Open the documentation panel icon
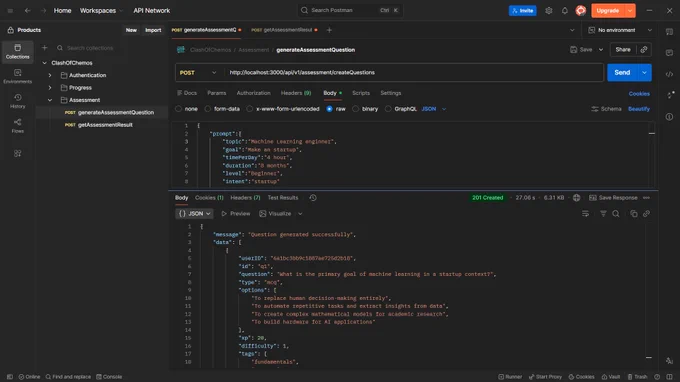The height and width of the screenshot is (382, 680). click(670, 32)
